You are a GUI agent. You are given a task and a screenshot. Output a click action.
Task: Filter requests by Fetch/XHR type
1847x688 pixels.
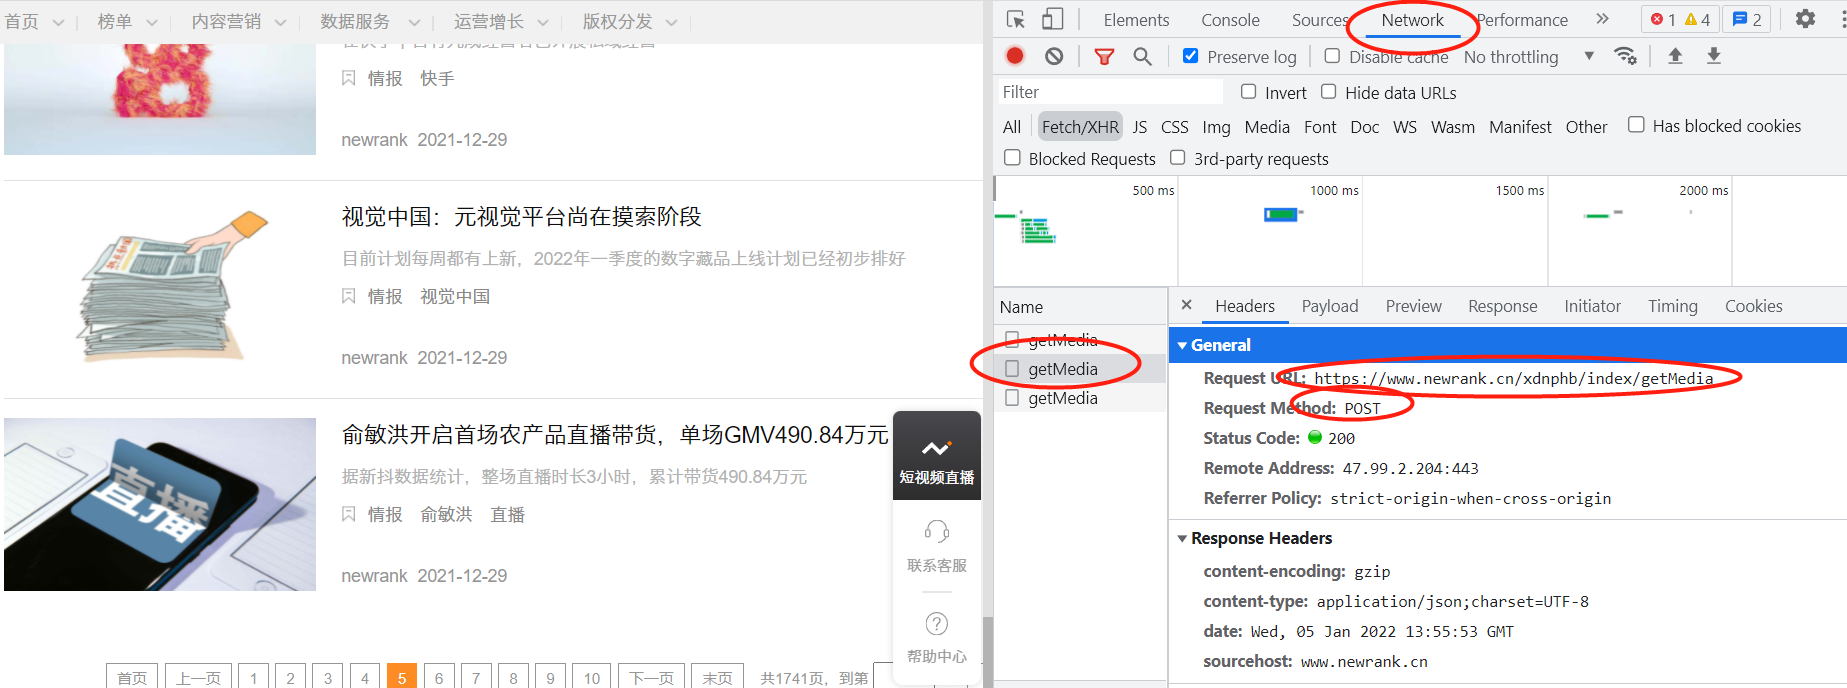[1080, 127]
